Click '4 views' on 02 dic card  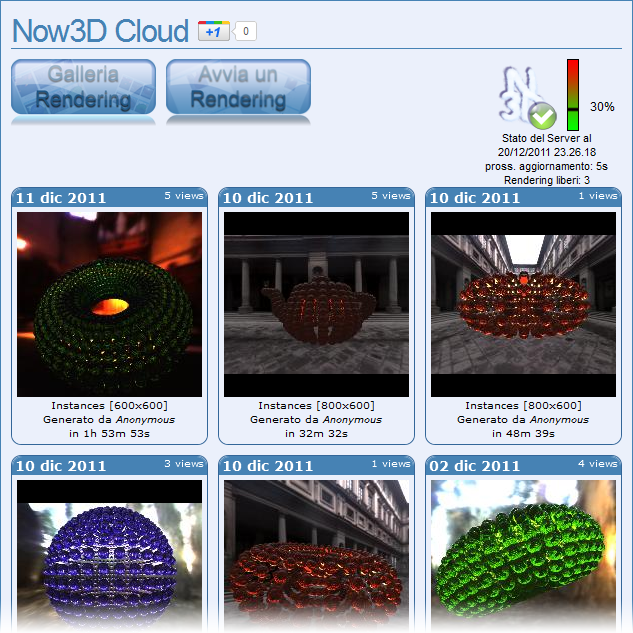click(x=597, y=463)
